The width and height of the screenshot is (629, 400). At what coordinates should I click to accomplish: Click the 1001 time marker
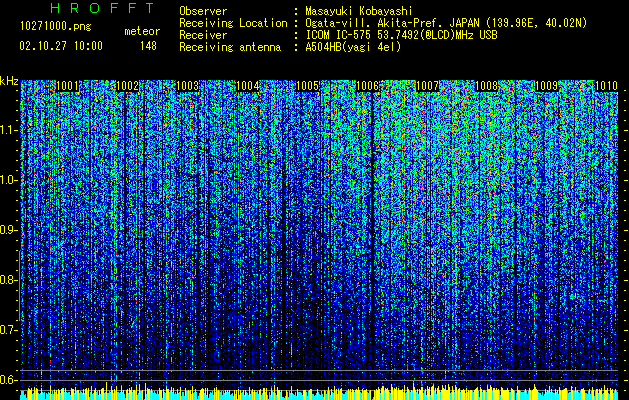[x=67, y=86]
